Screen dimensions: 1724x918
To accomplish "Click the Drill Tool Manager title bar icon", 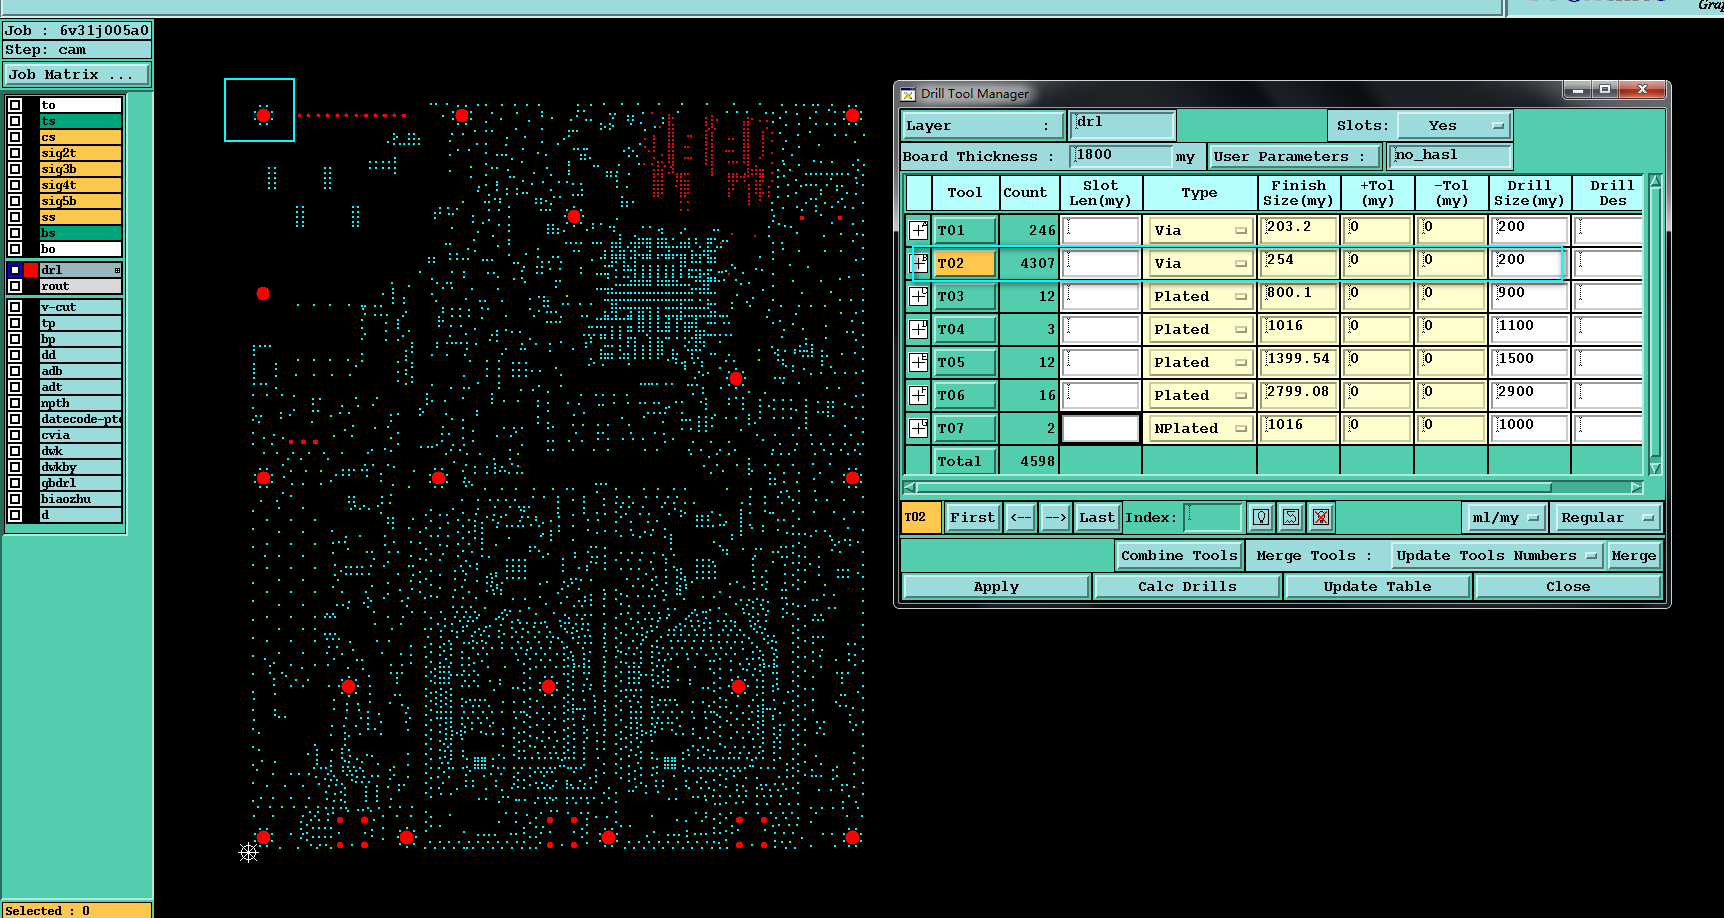I will pyautogui.click(x=908, y=94).
